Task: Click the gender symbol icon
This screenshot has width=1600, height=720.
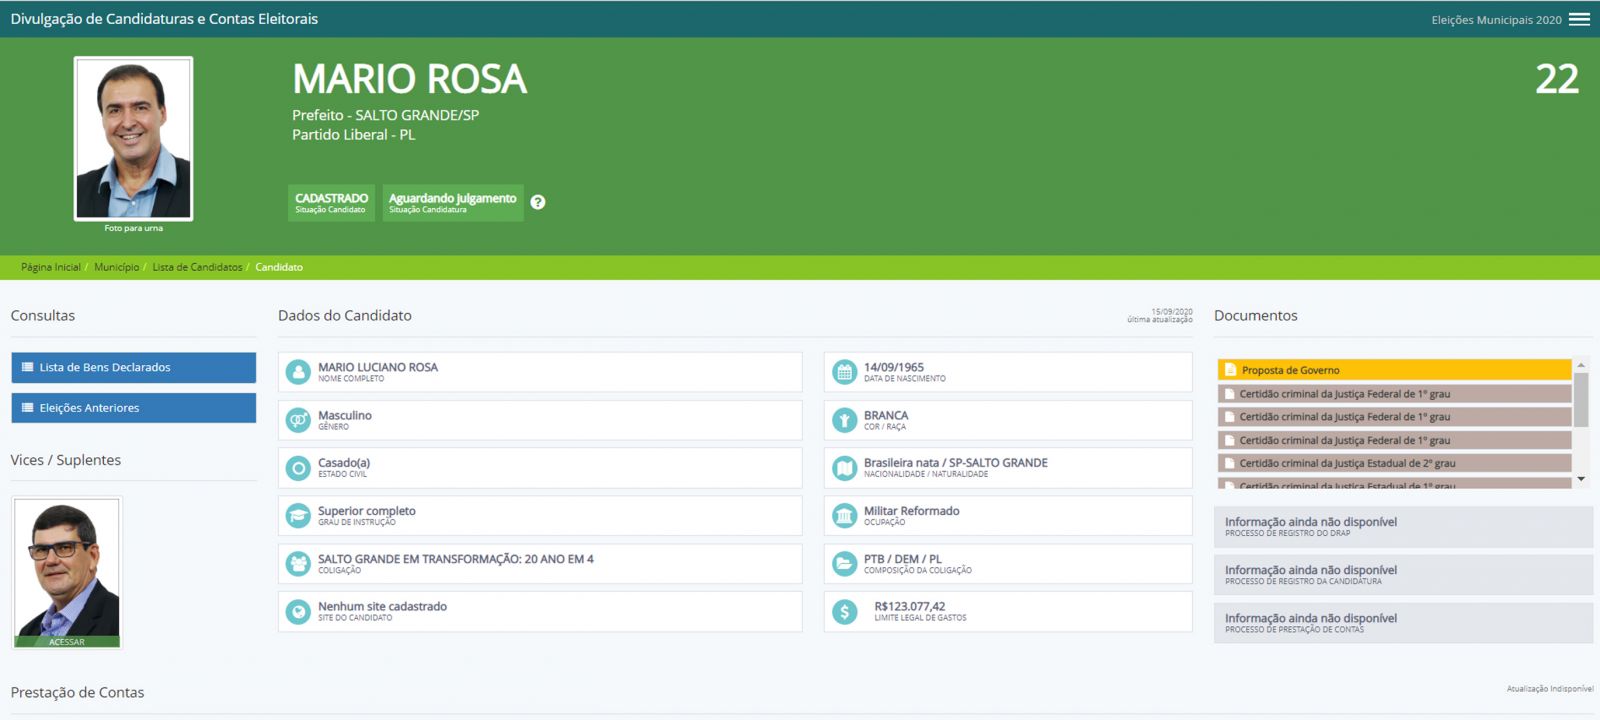Action: (x=298, y=420)
